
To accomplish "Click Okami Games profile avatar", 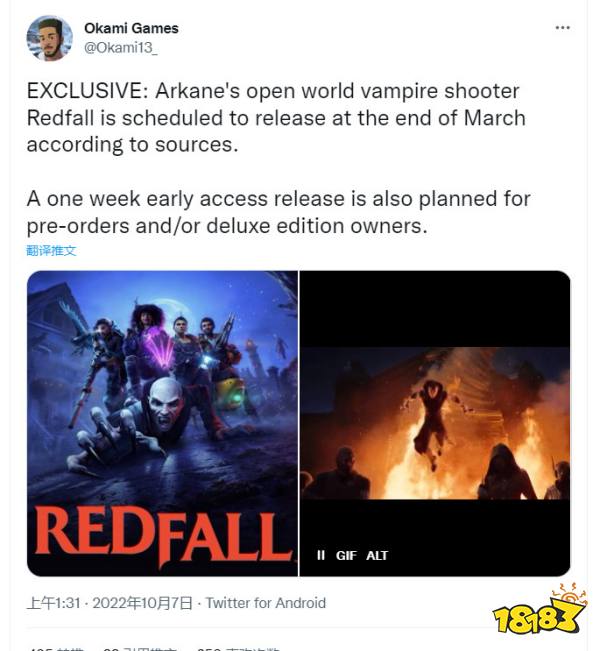I will [x=49, y=38].
